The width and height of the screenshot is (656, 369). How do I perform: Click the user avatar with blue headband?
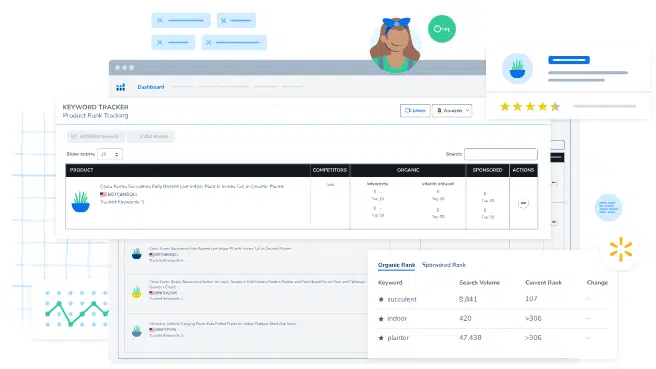click(x=395, y=45)
